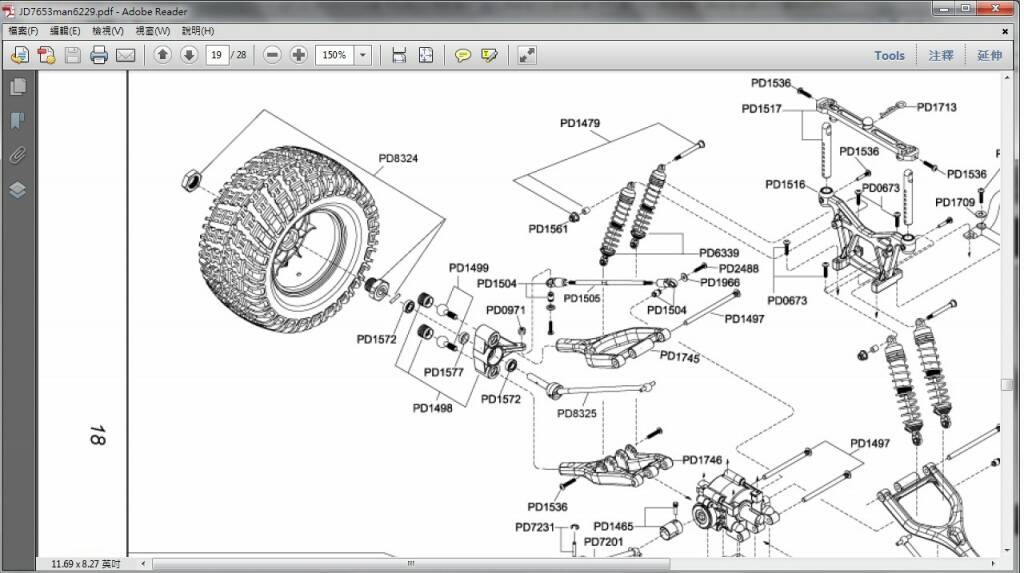Screen dimensions: 1024x573
Task: Open the 延伸 extended pane
Action: coord(989,56)
